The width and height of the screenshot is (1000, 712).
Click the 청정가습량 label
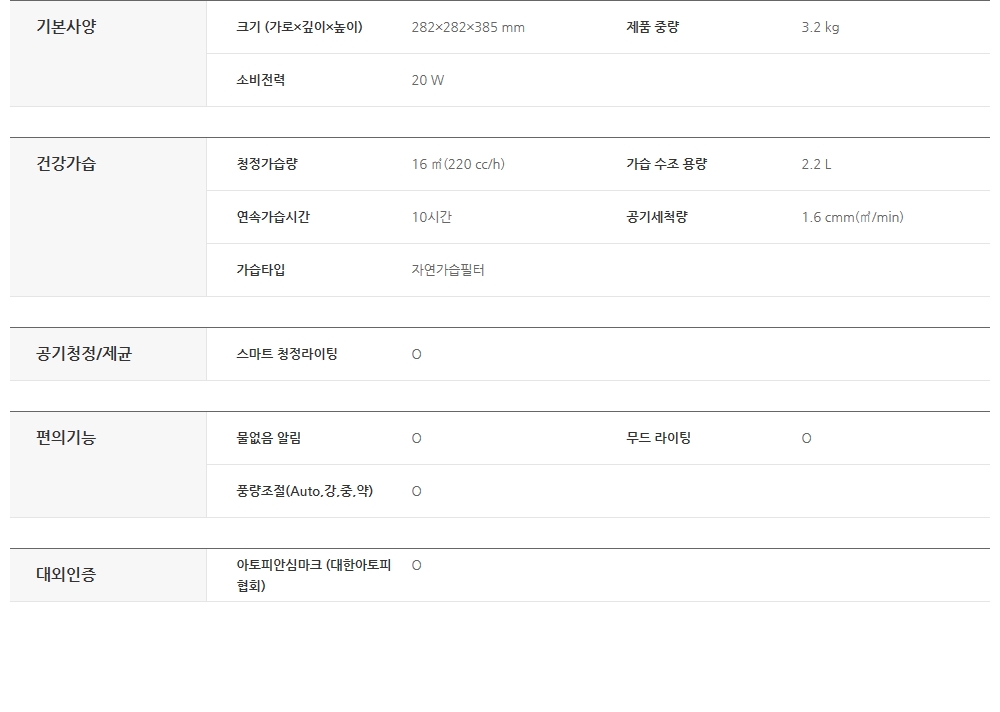click(x=267, y=164)
